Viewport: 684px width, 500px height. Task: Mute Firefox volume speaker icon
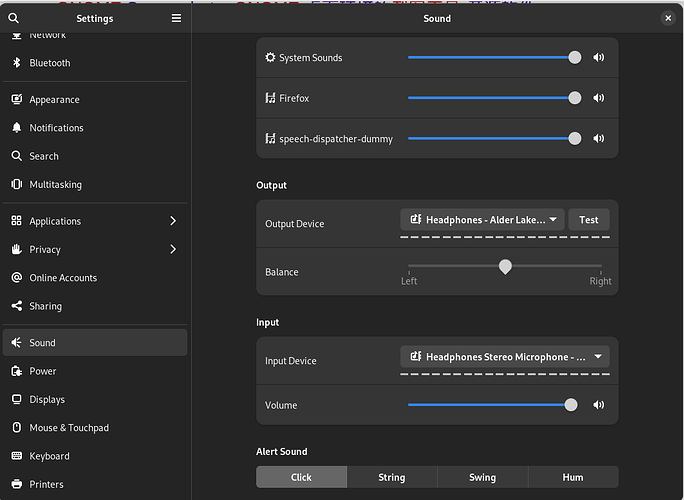click(598, 98)
